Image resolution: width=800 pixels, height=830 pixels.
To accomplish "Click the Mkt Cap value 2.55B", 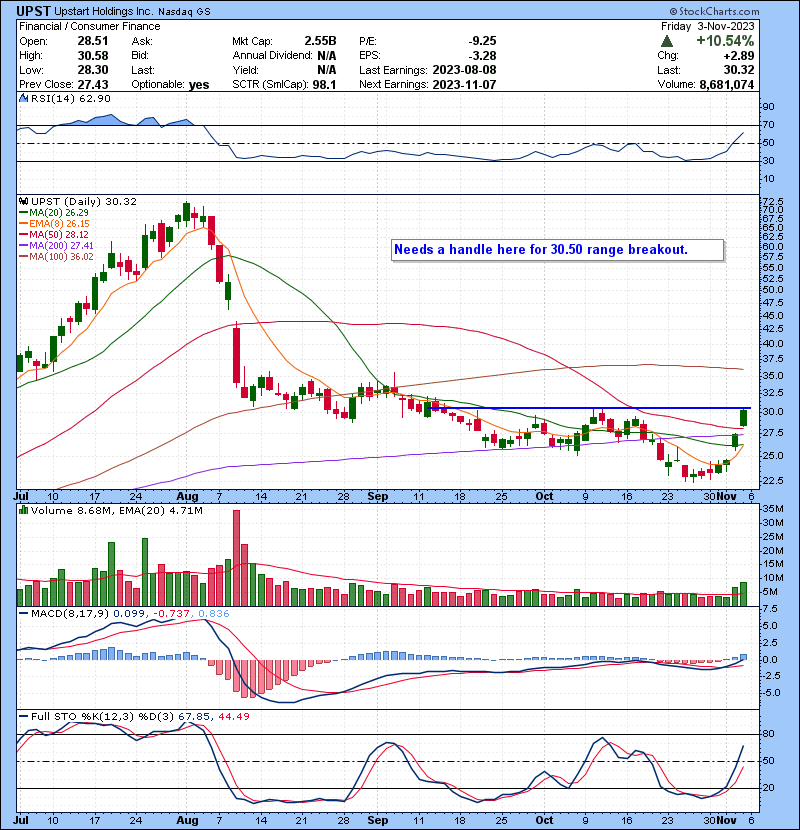I will [x=320, y=41].
